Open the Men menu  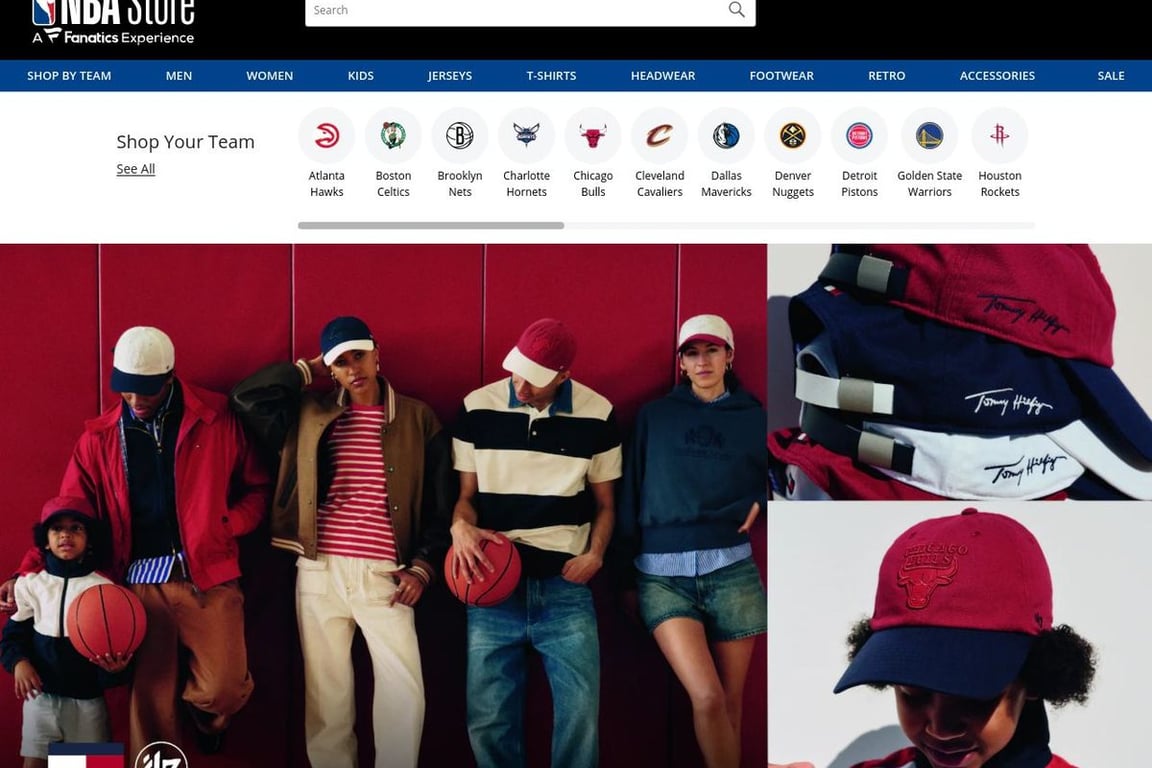click(x=179, y=76)
